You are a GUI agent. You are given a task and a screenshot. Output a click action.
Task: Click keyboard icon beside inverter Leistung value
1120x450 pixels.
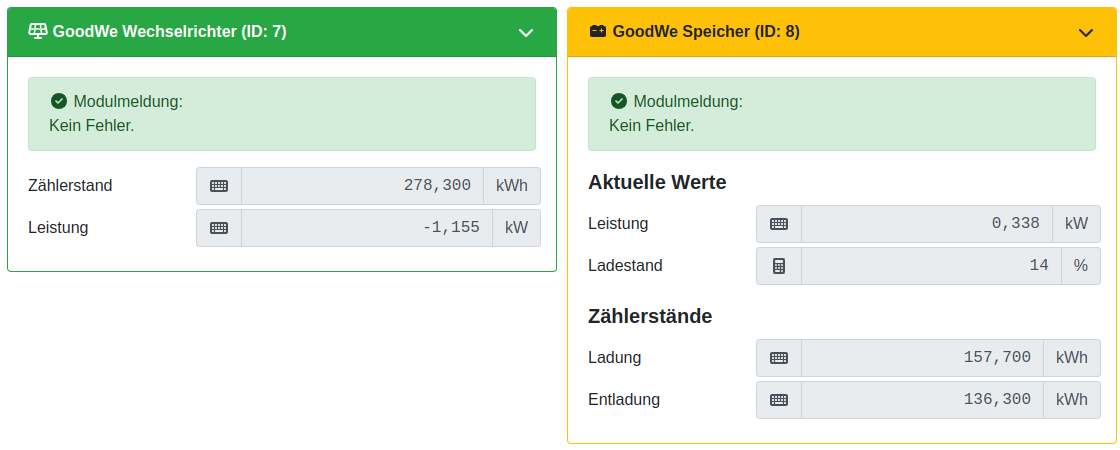[x=219, y=228]
